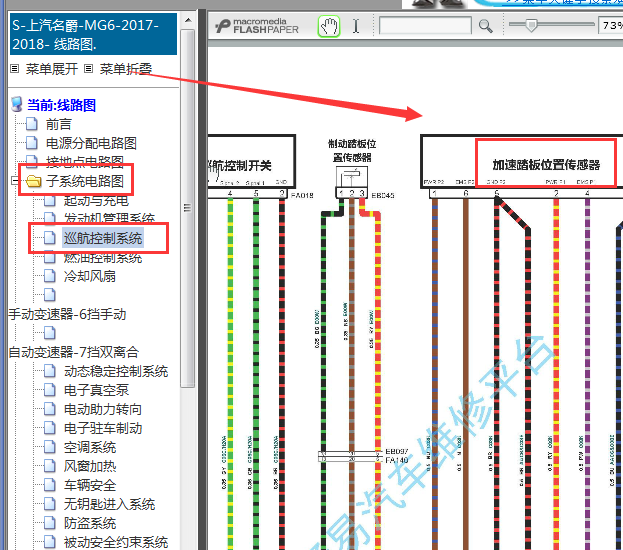Select the 子系统电路图 folder label
Image resolution: width=623 pixels, height=550 pixels.
coord(85,181)
